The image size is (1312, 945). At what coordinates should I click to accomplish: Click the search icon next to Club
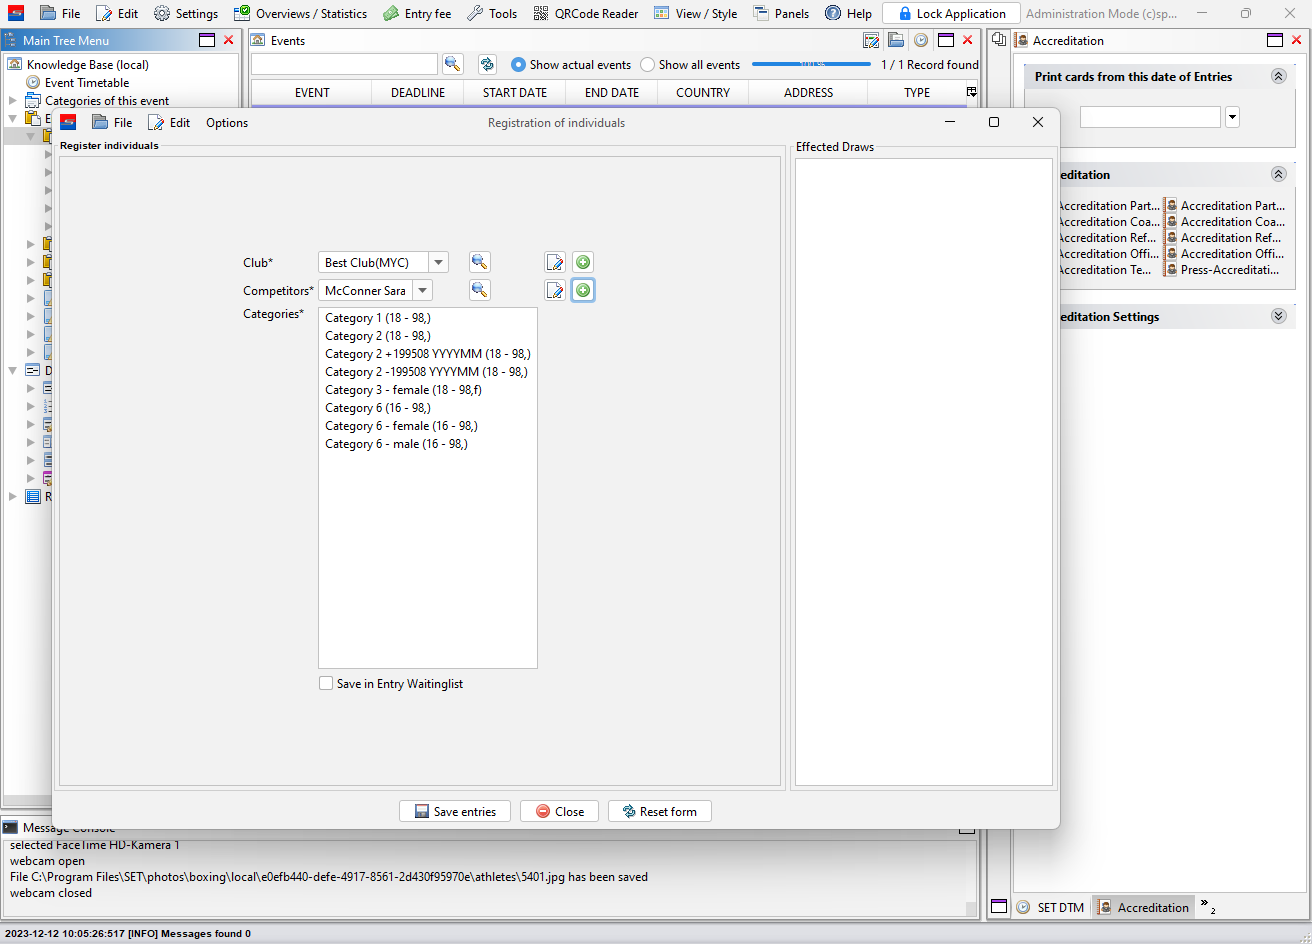(480, 262)
